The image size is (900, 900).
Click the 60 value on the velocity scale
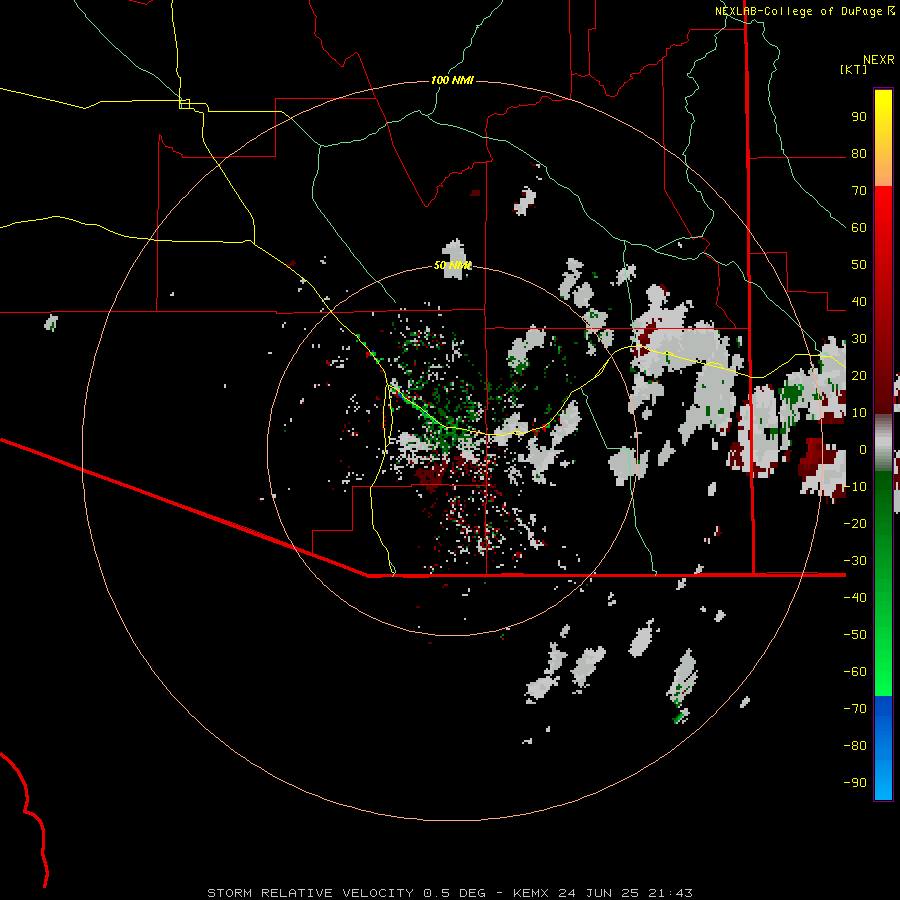tap(859, 228)
